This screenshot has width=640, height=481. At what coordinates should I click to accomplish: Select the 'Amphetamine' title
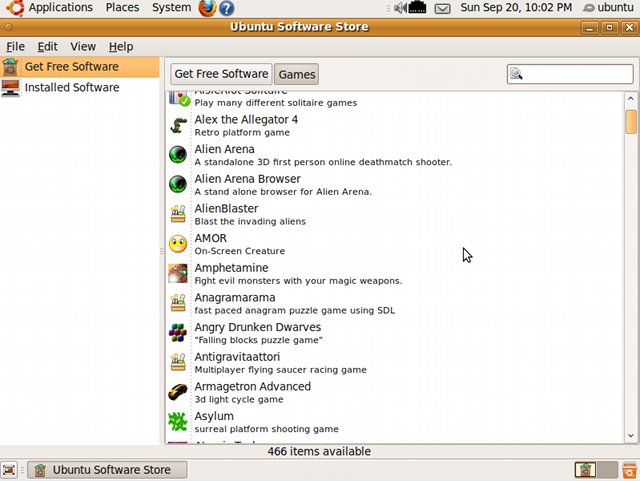coord(231,268)
